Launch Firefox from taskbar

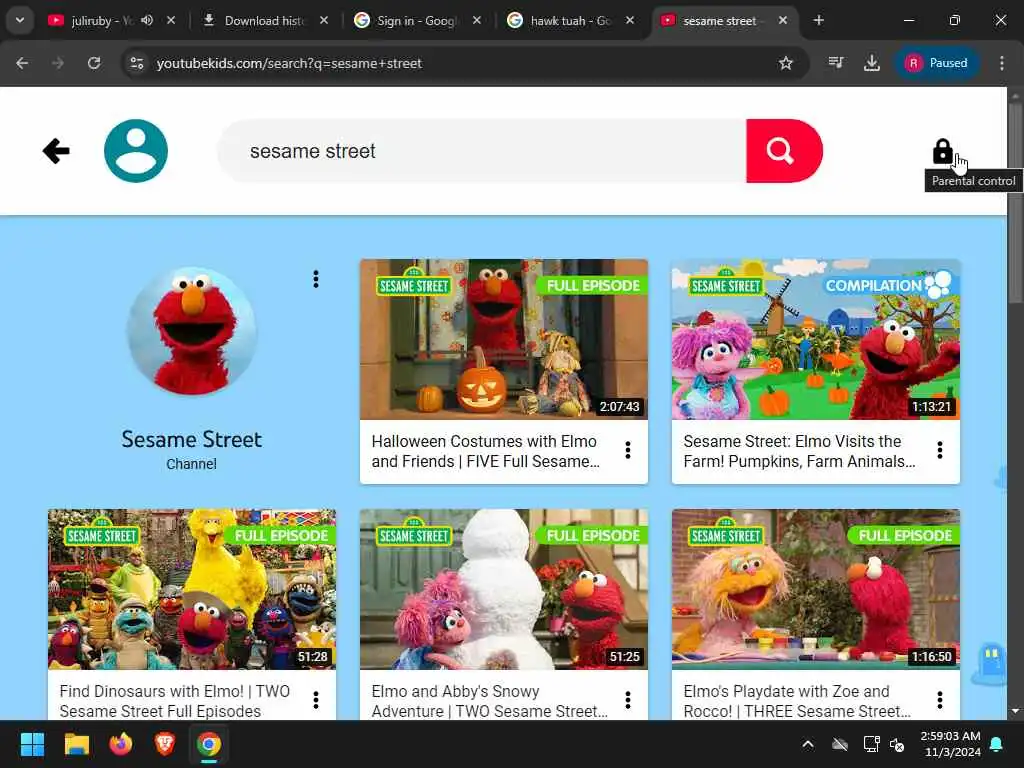121,744
